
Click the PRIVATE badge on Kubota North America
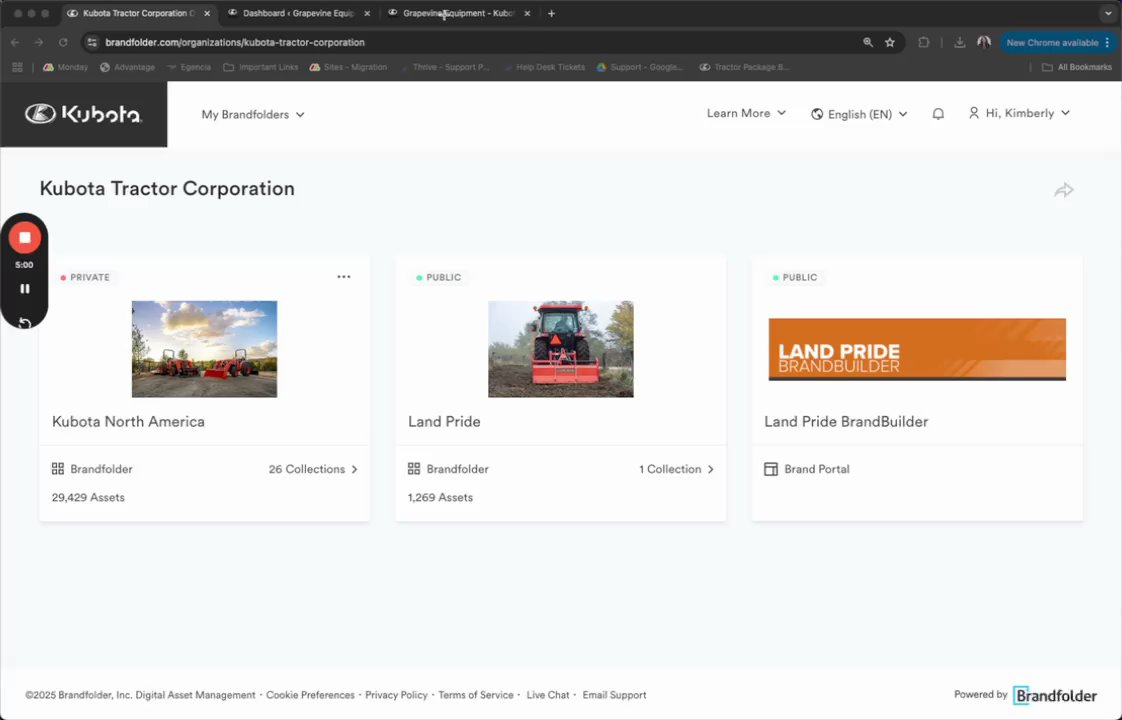click(x=85, y=277)
